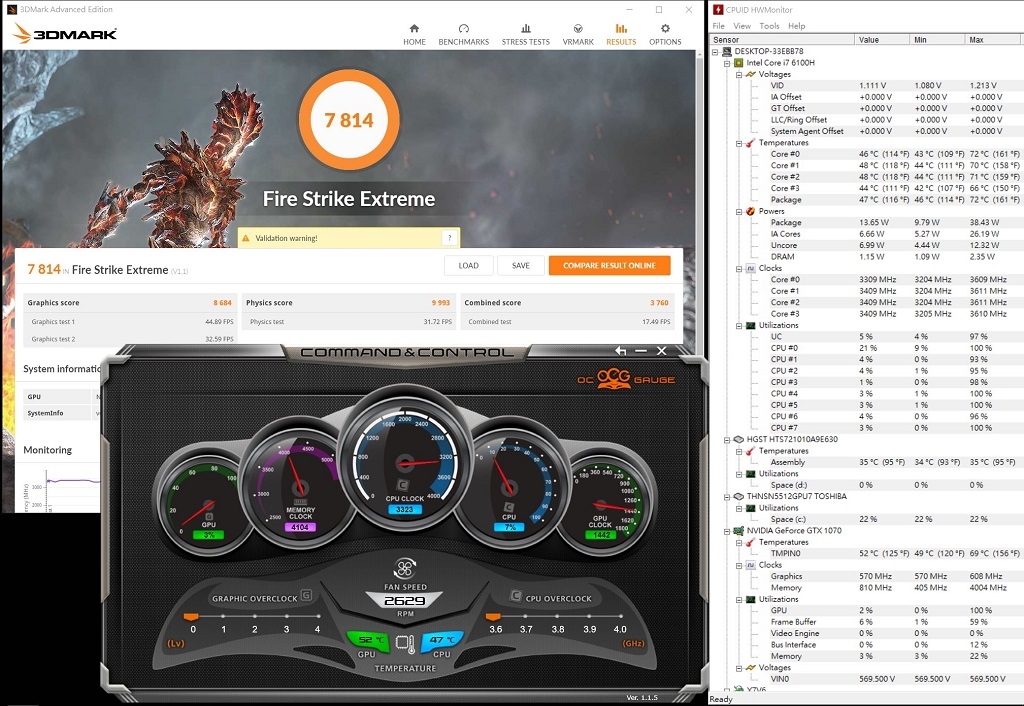The width and height of the screenshot is (1024, 706).
Task: Click the CPU Overclock C icon
Action: click(x=516, y=596)
